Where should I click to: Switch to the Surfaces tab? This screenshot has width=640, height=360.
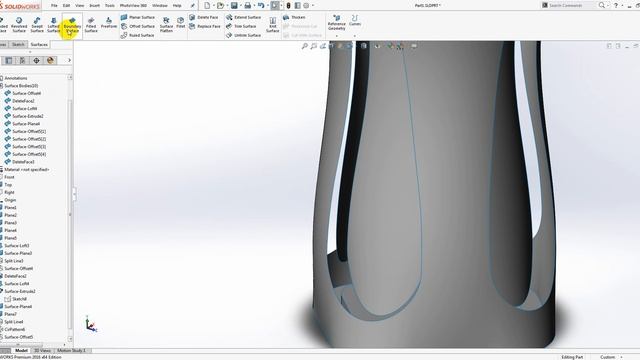(39, 44)
